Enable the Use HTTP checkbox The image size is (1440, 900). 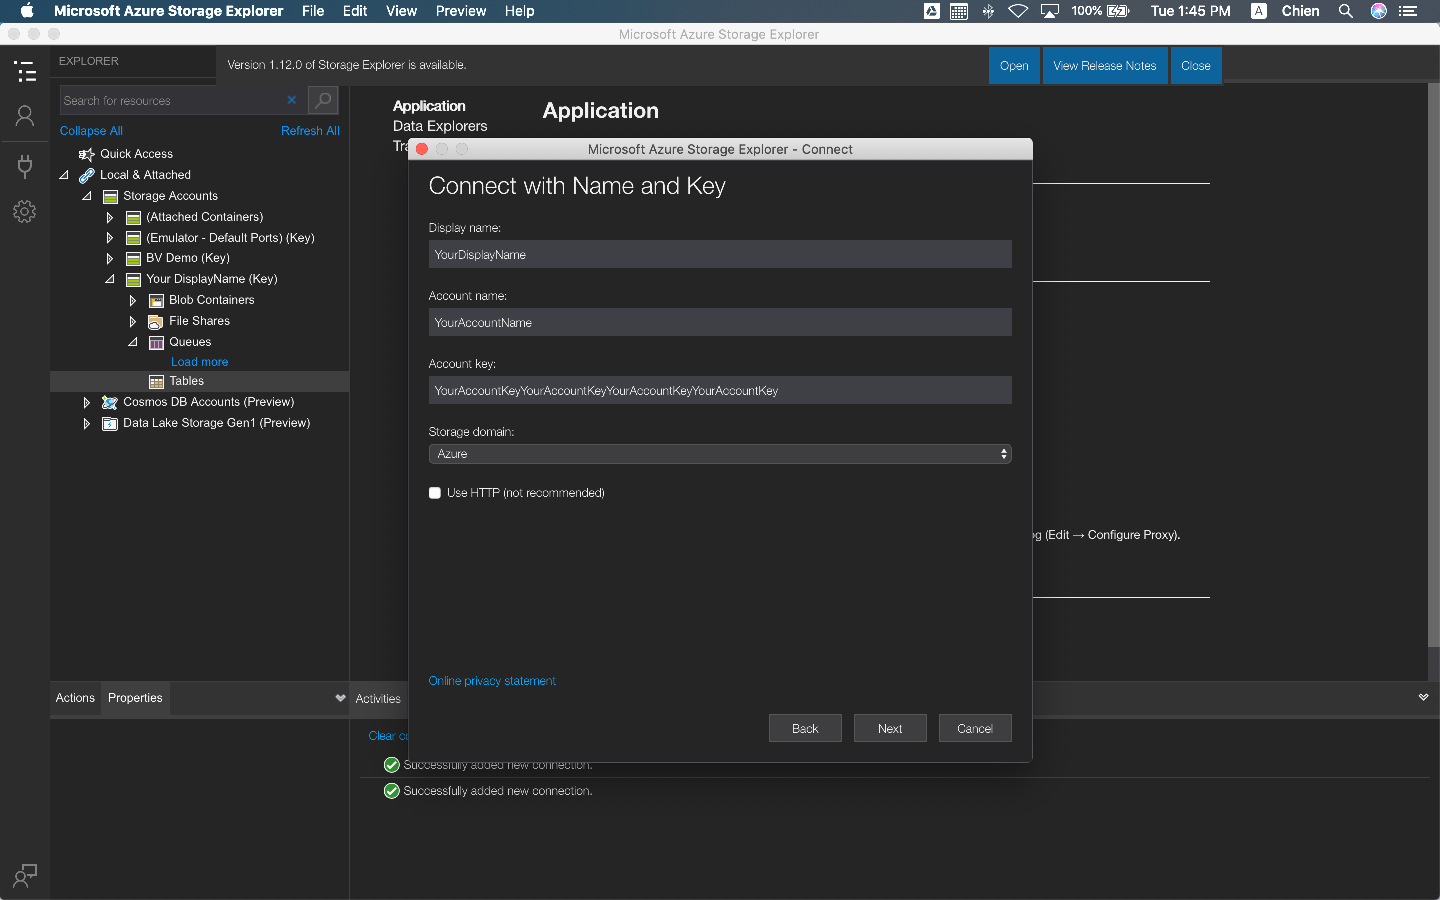pos(435,493)
